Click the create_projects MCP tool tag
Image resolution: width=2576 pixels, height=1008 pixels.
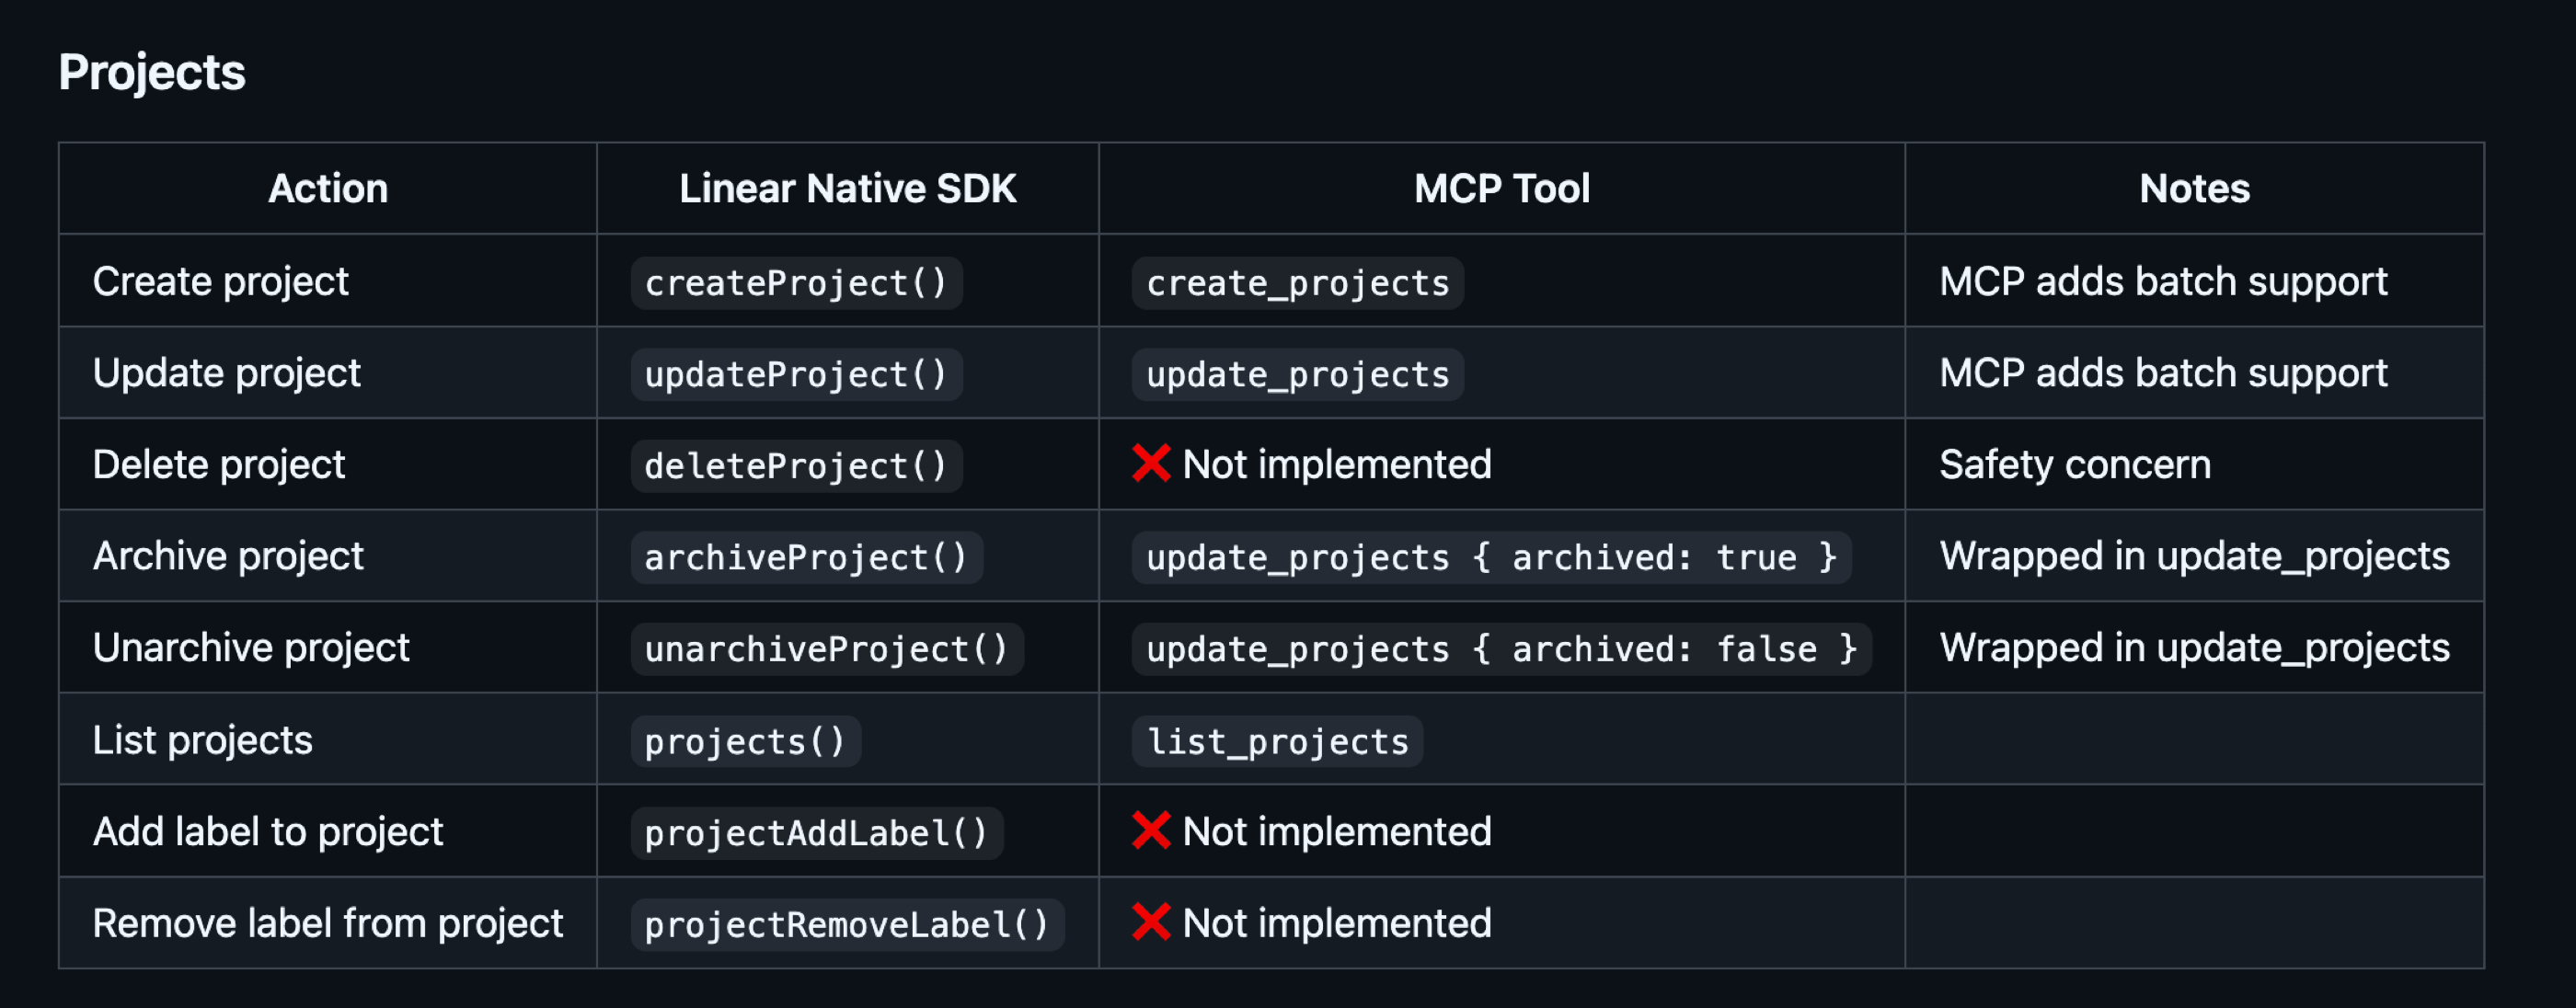pos(1297,283)
